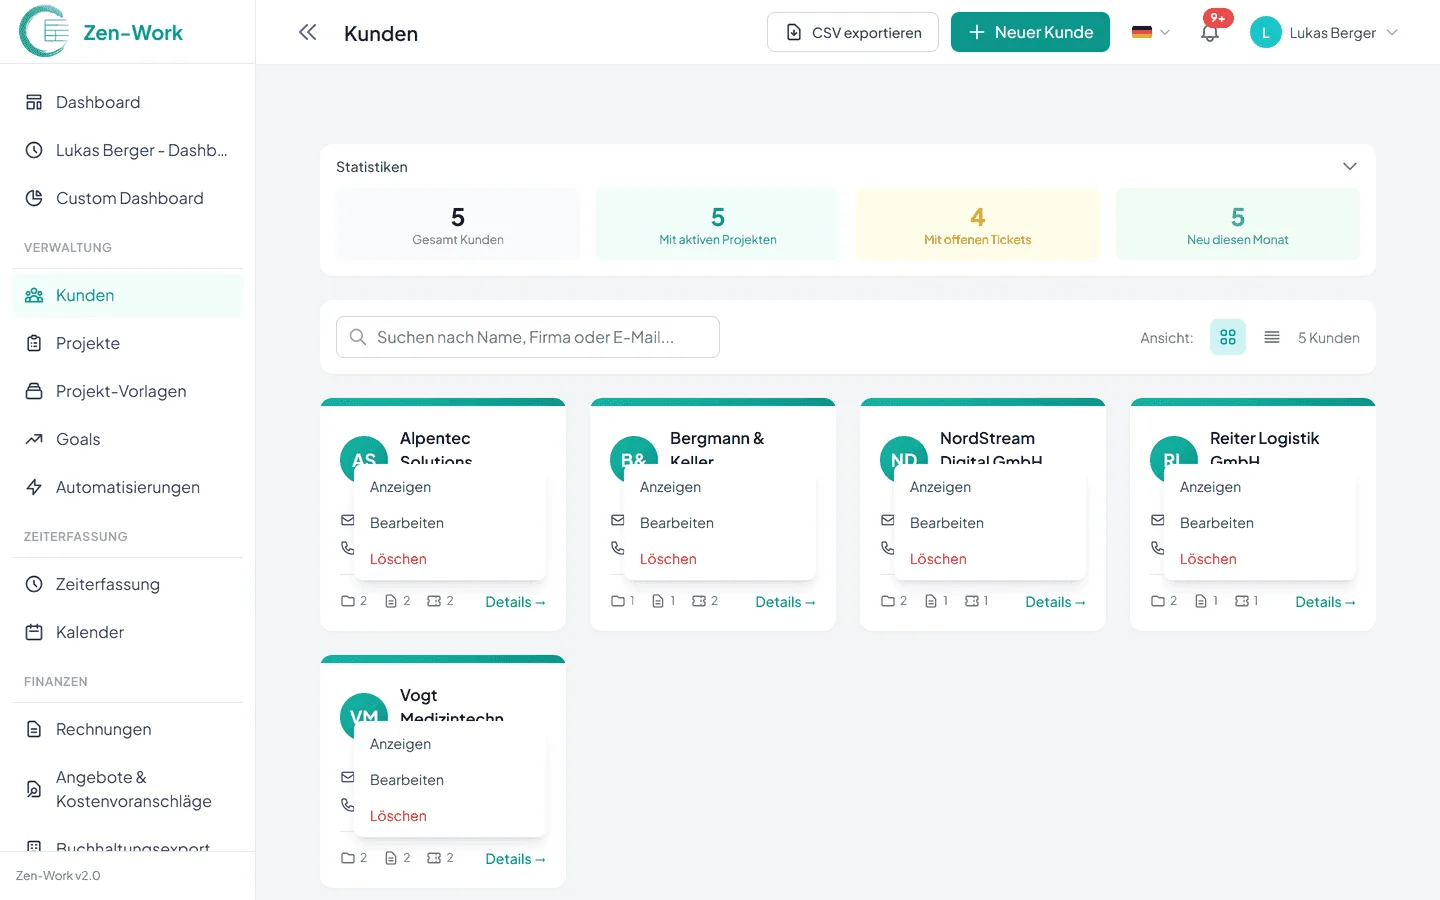Click the Neuer Kunde button

coord(1030,32)
